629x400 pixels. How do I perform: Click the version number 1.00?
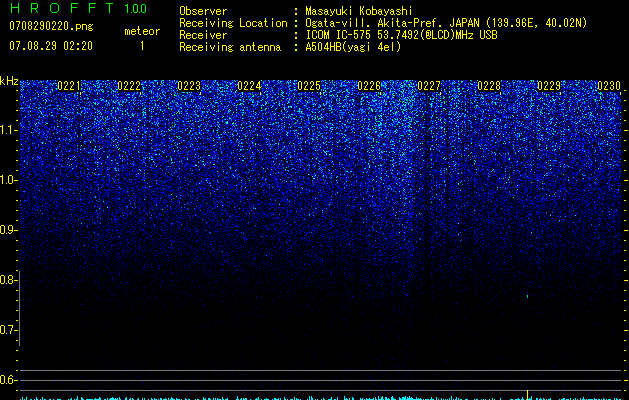click(136, 8)
